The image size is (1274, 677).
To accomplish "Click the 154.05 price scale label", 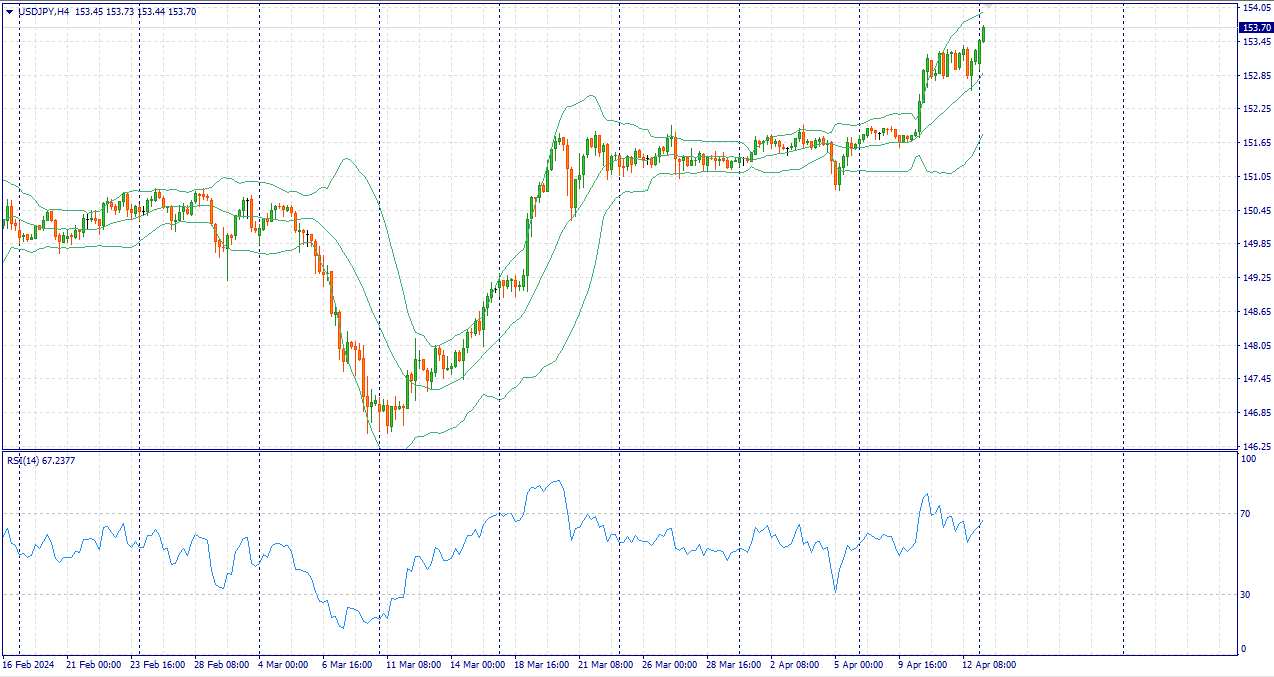I will pyautogui.click(x=1255, y=8).
